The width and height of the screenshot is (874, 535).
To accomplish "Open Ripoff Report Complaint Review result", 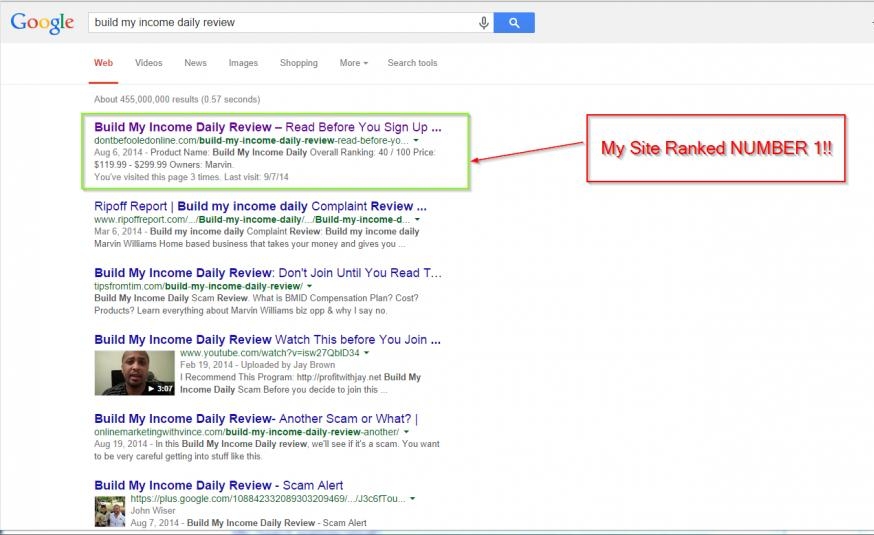I will coord(260,206).
